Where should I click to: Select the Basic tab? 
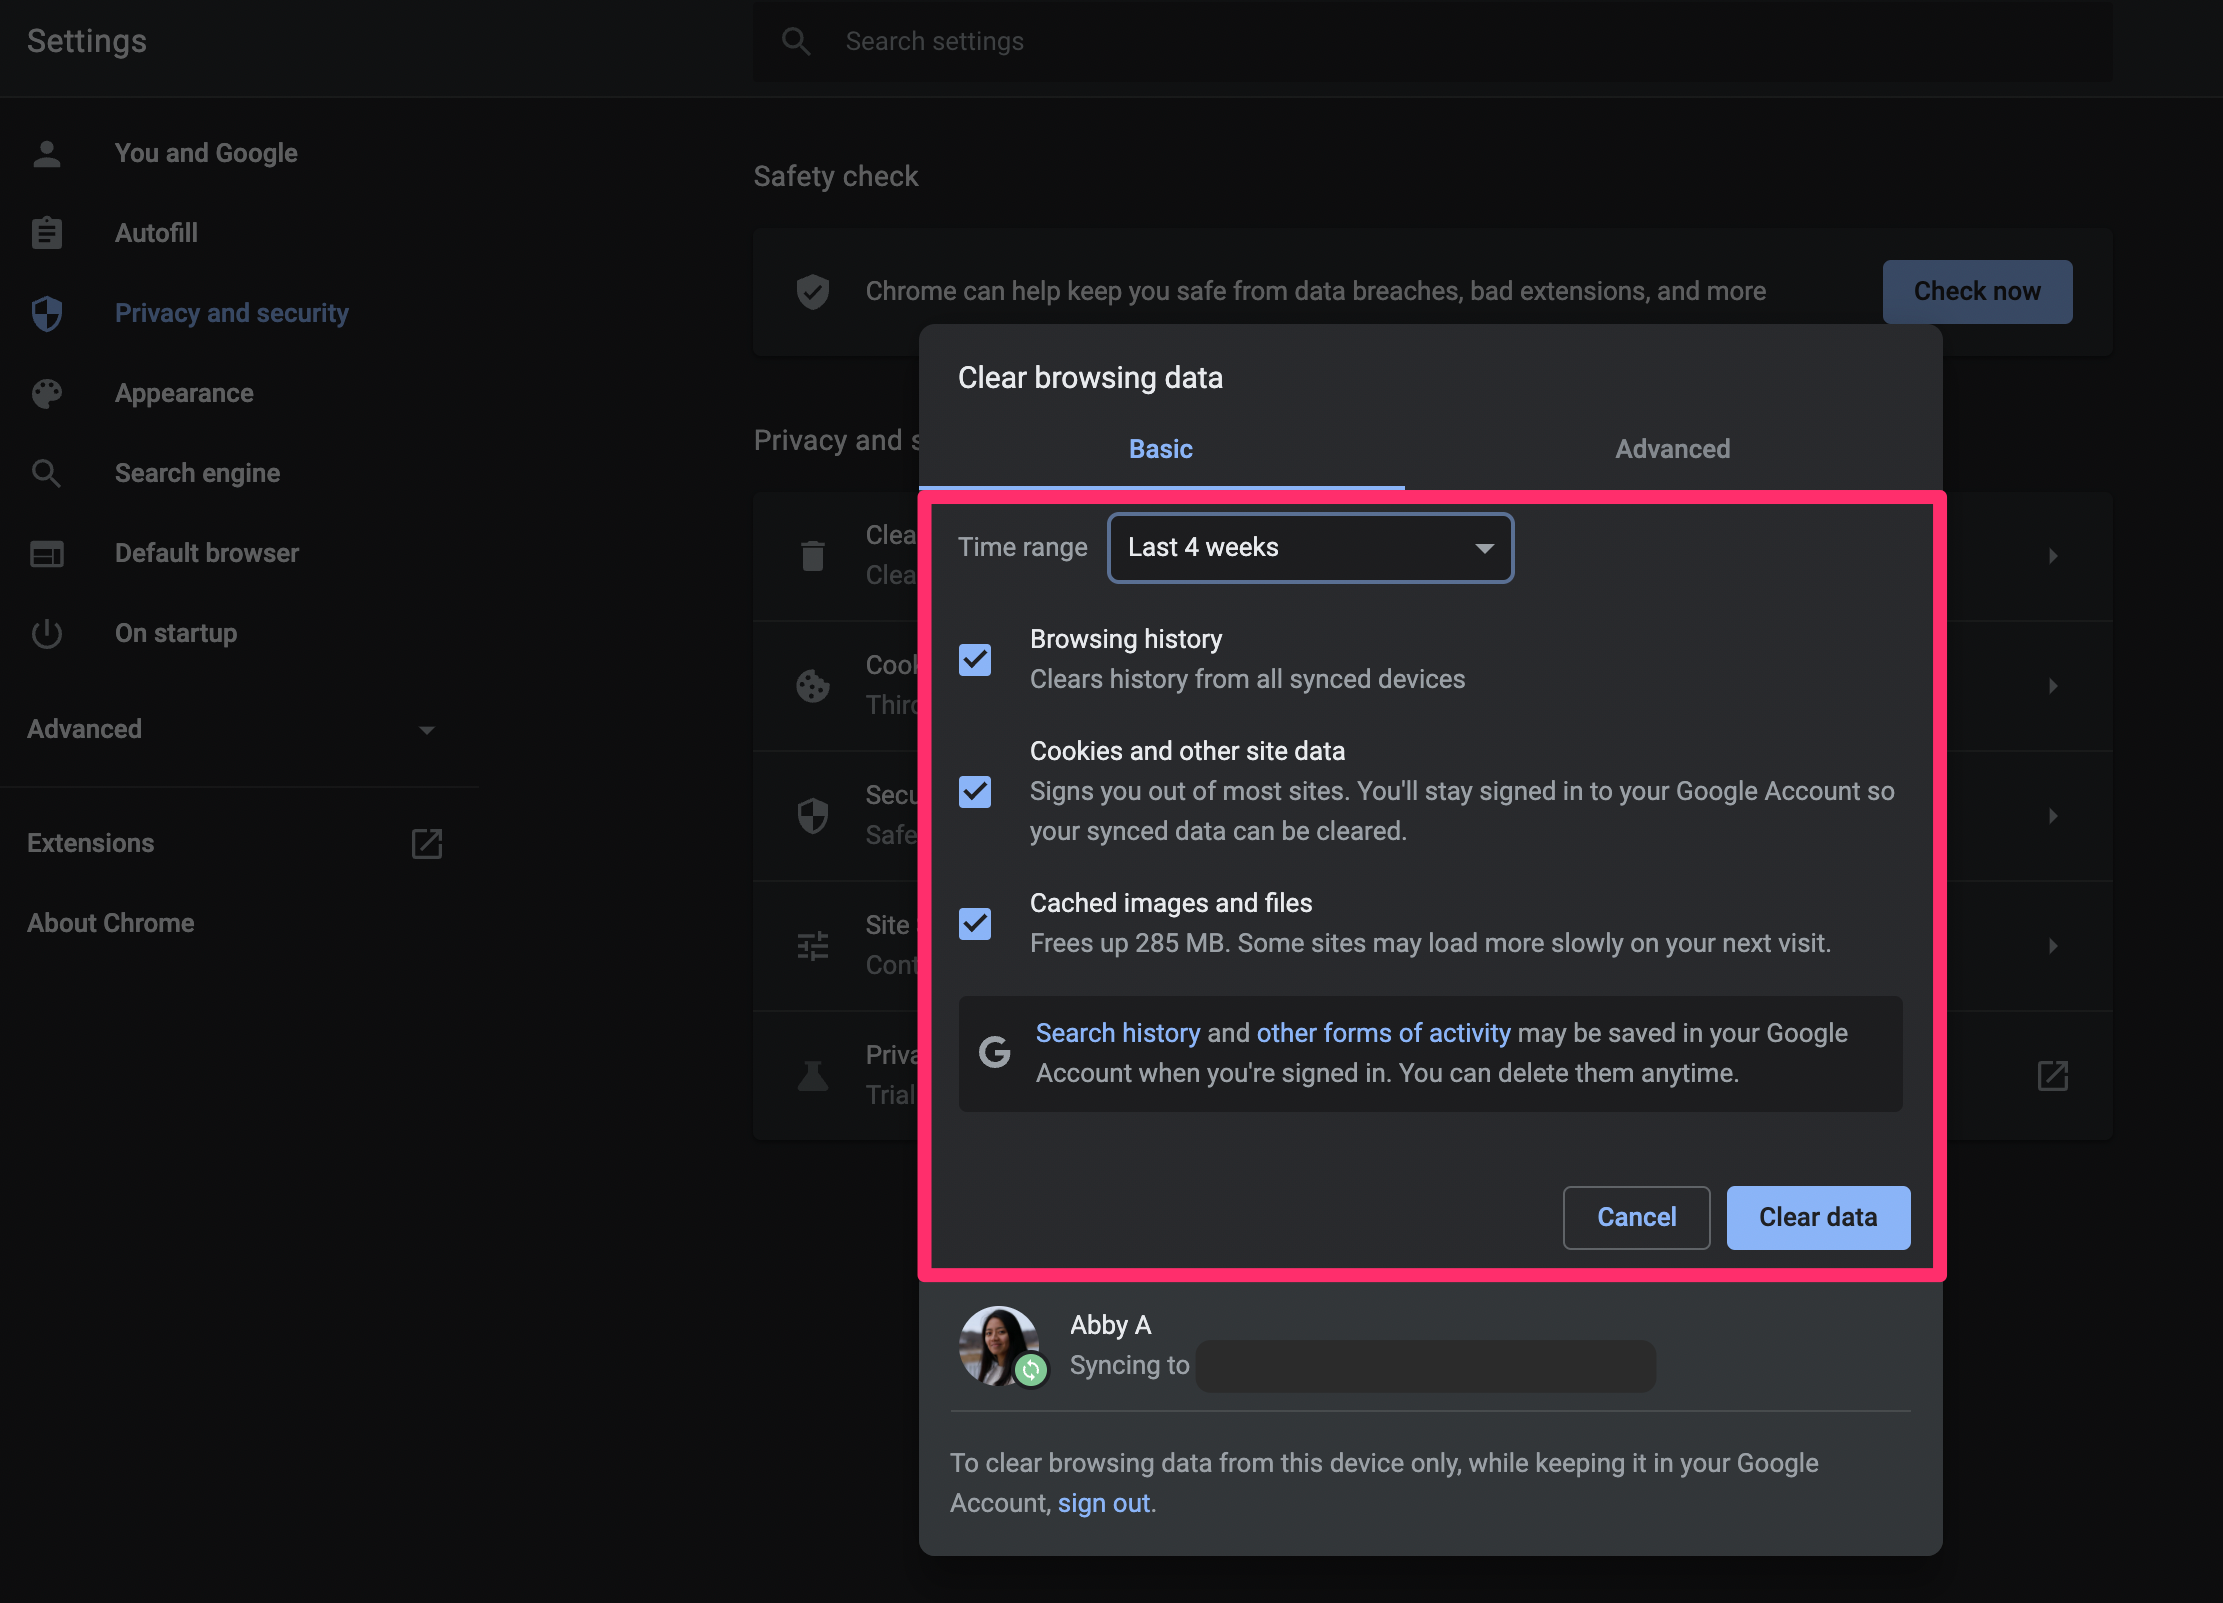coord(1162,447)
